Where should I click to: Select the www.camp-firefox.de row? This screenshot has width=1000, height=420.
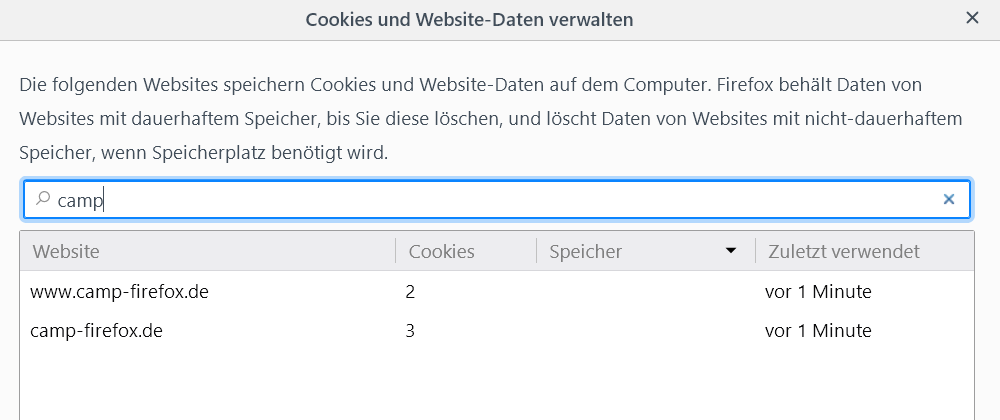(119, 292)
